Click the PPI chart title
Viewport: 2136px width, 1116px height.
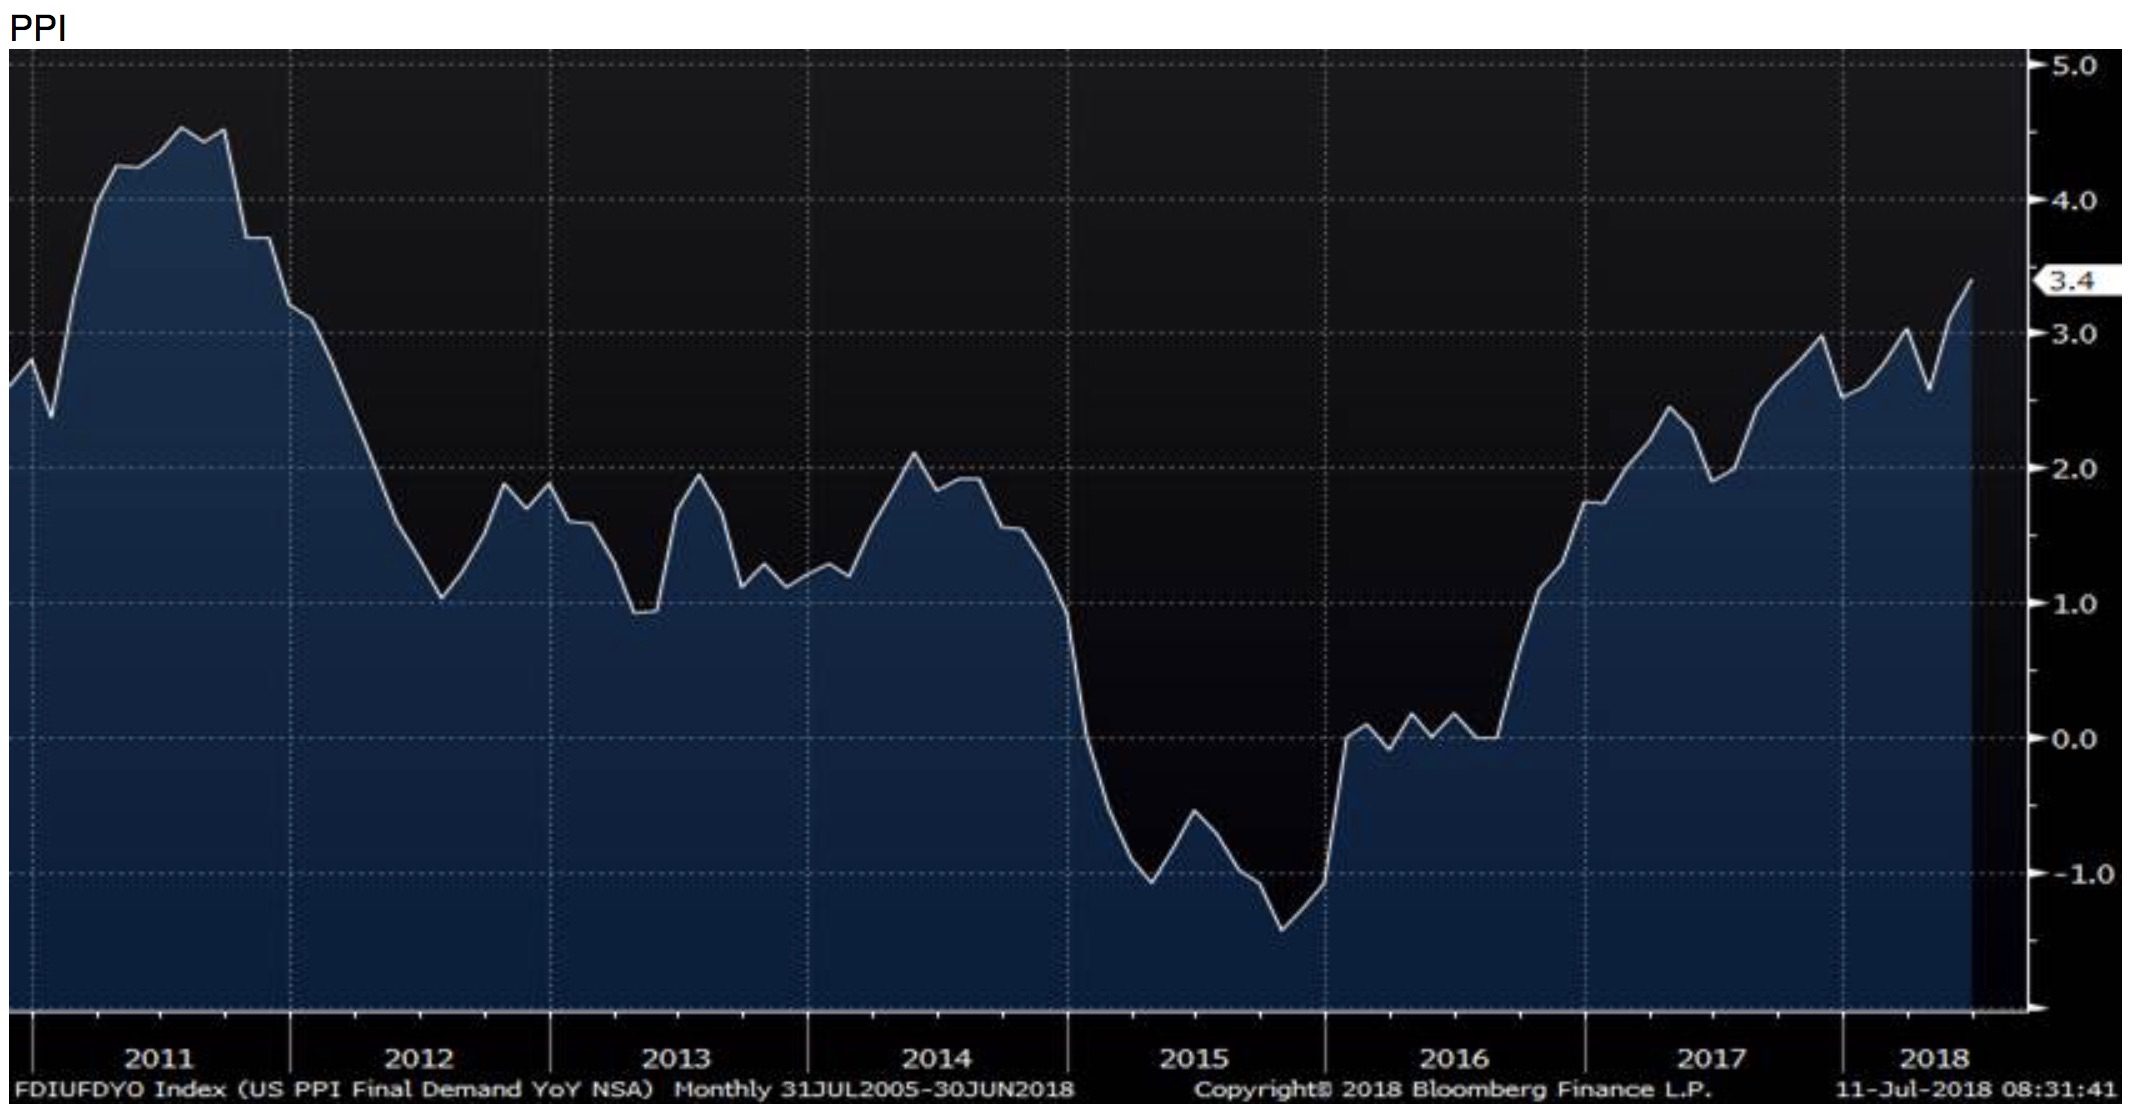pyautogui.click(x=37, y=28)
